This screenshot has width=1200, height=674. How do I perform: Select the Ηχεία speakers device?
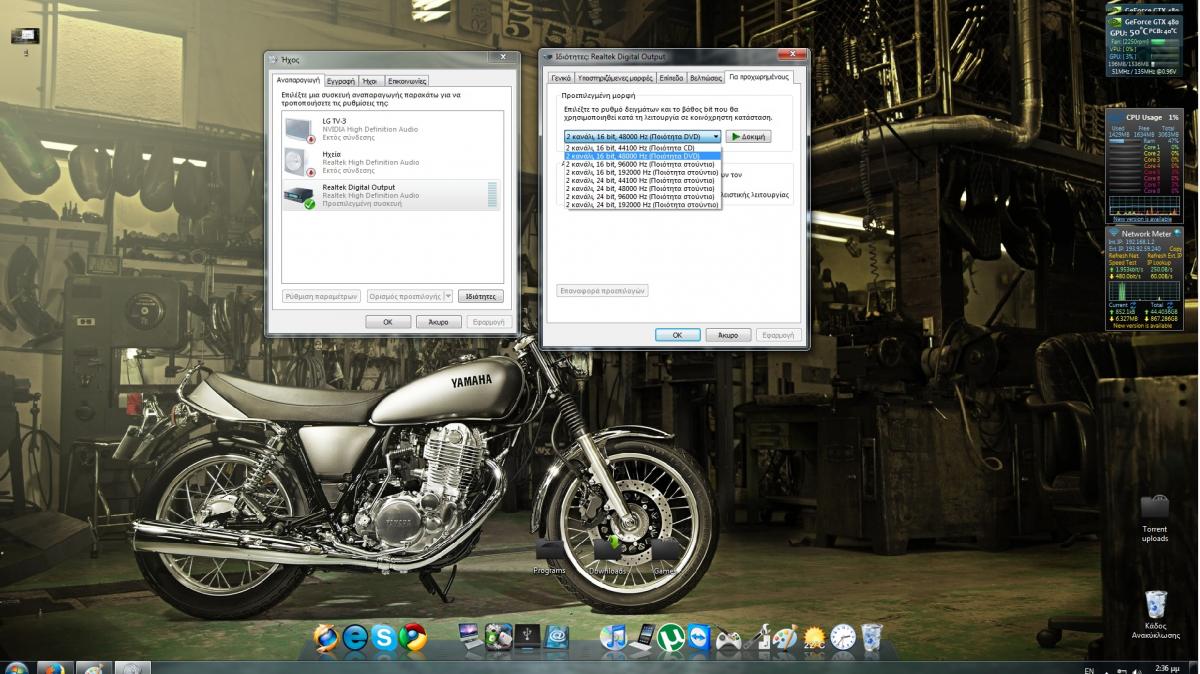click(392, 162)
